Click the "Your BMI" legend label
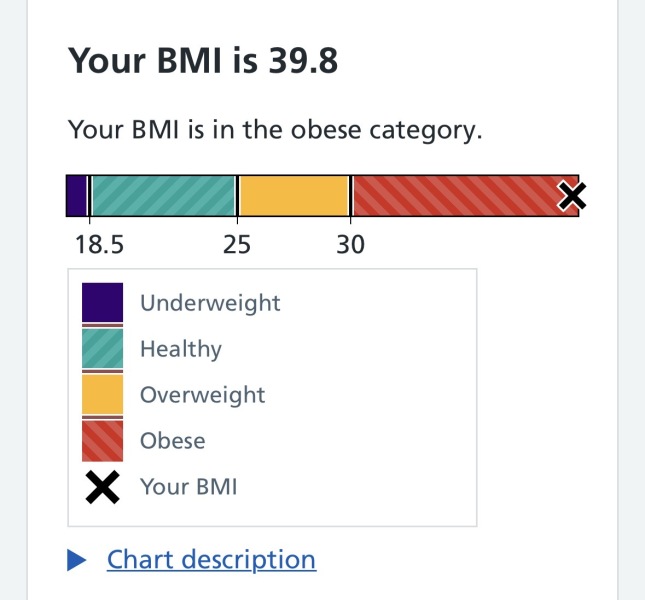This screenshot has width=645, height=600. tap(189, 487)
